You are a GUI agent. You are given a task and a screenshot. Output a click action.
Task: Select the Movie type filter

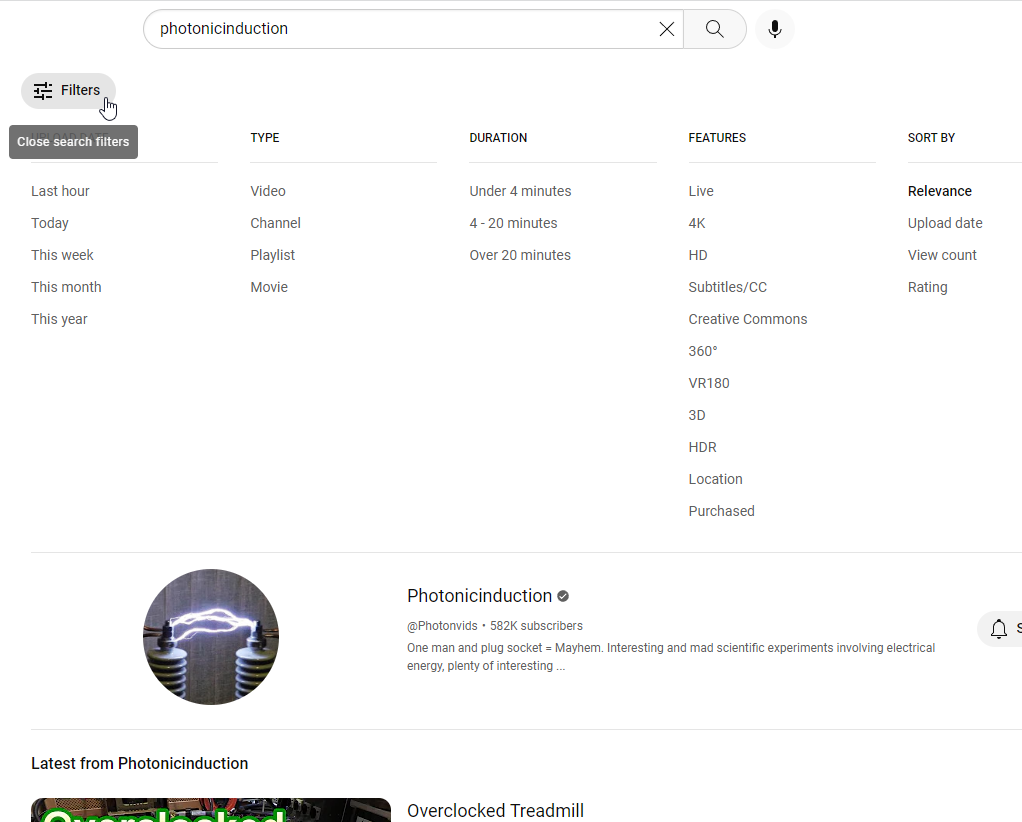point(269,287)
